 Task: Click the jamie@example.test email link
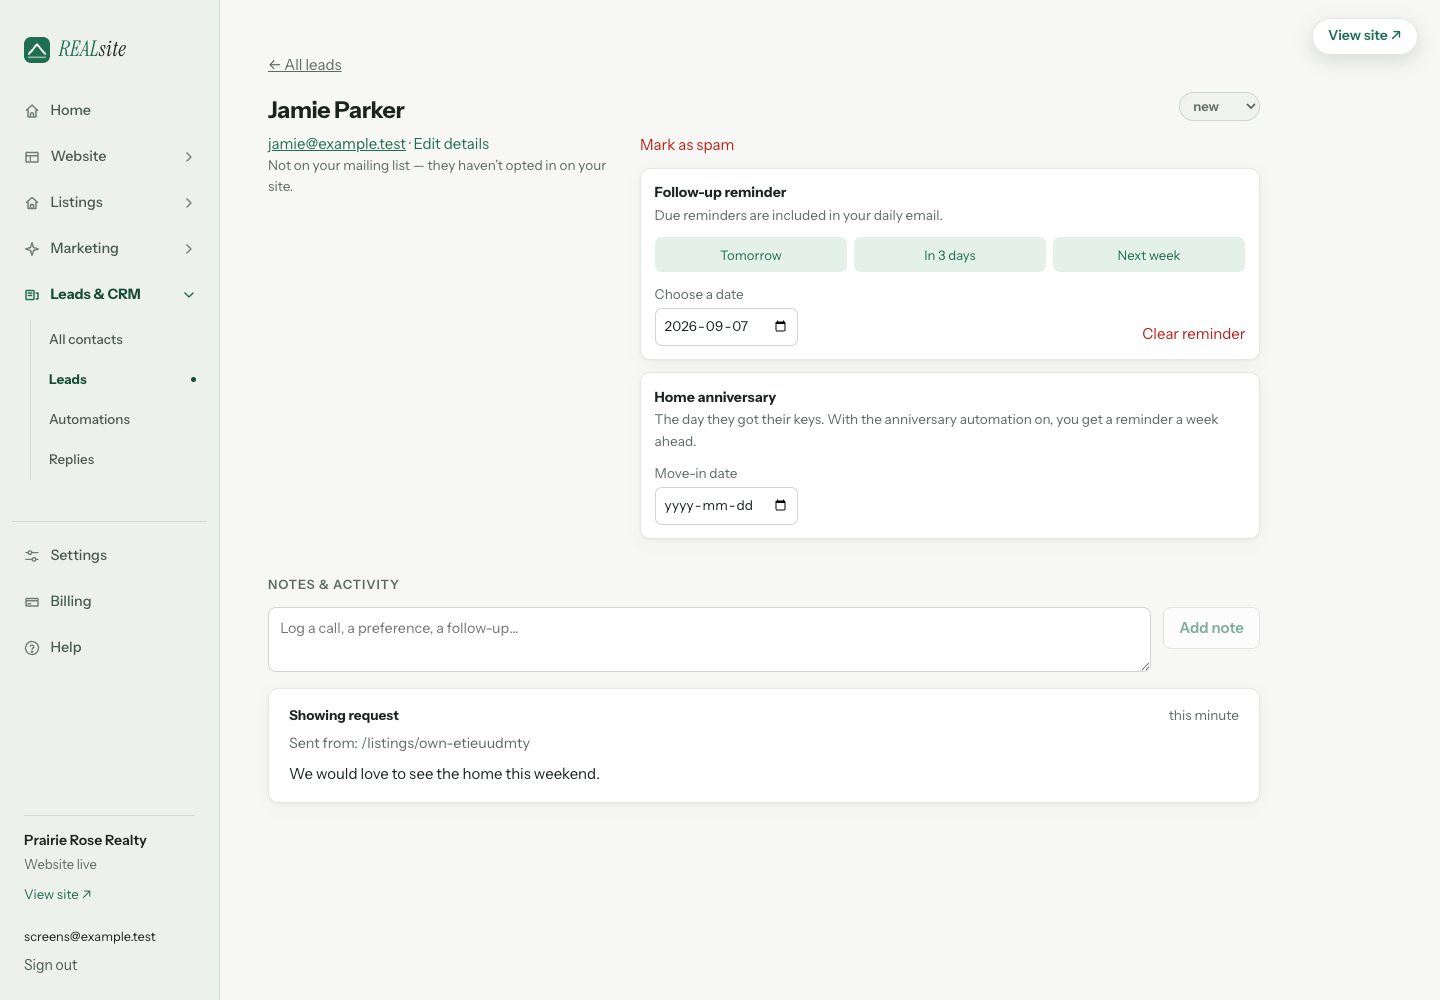coord(337,144)
